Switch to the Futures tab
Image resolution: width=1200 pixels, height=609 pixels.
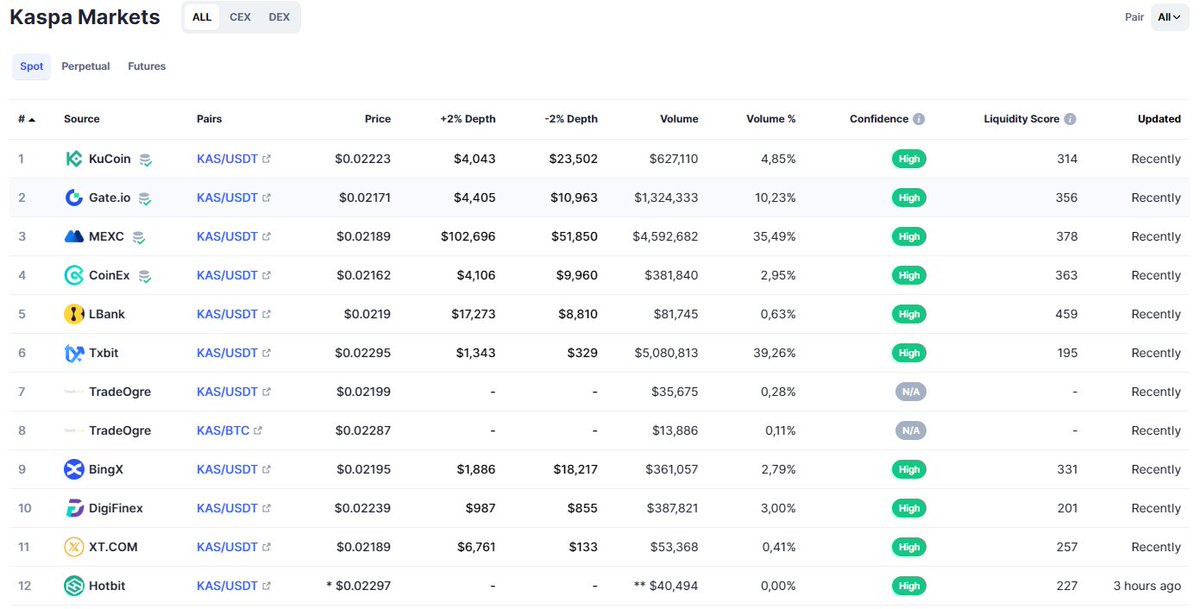click(x=147, y=67)
